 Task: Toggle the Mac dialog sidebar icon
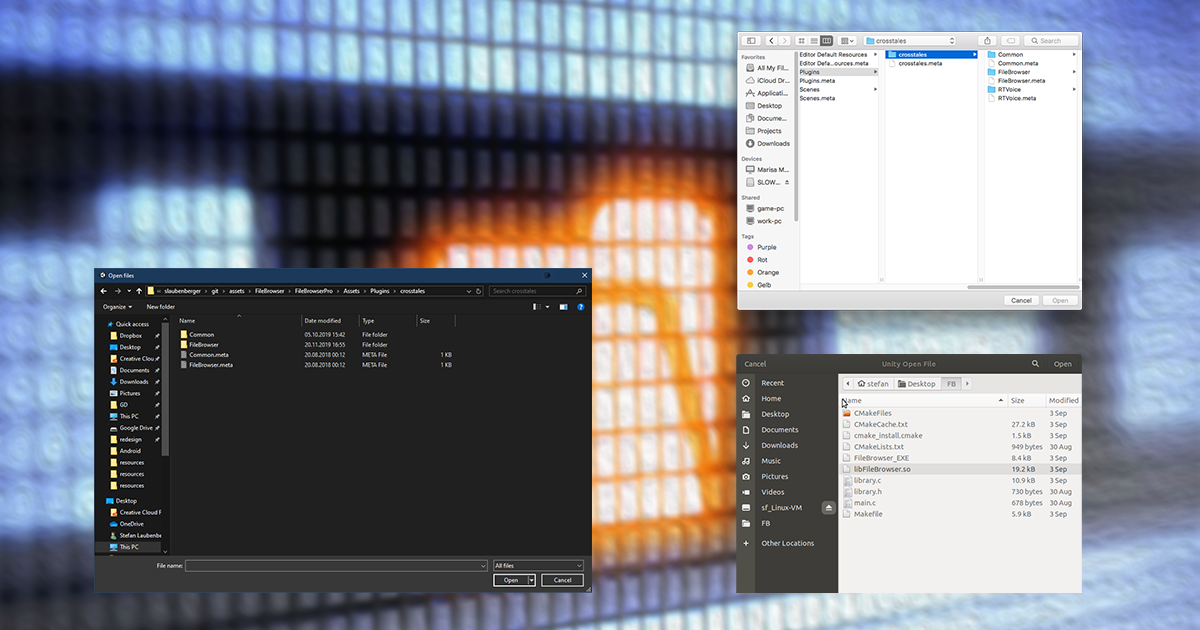[x=751, y=41]
